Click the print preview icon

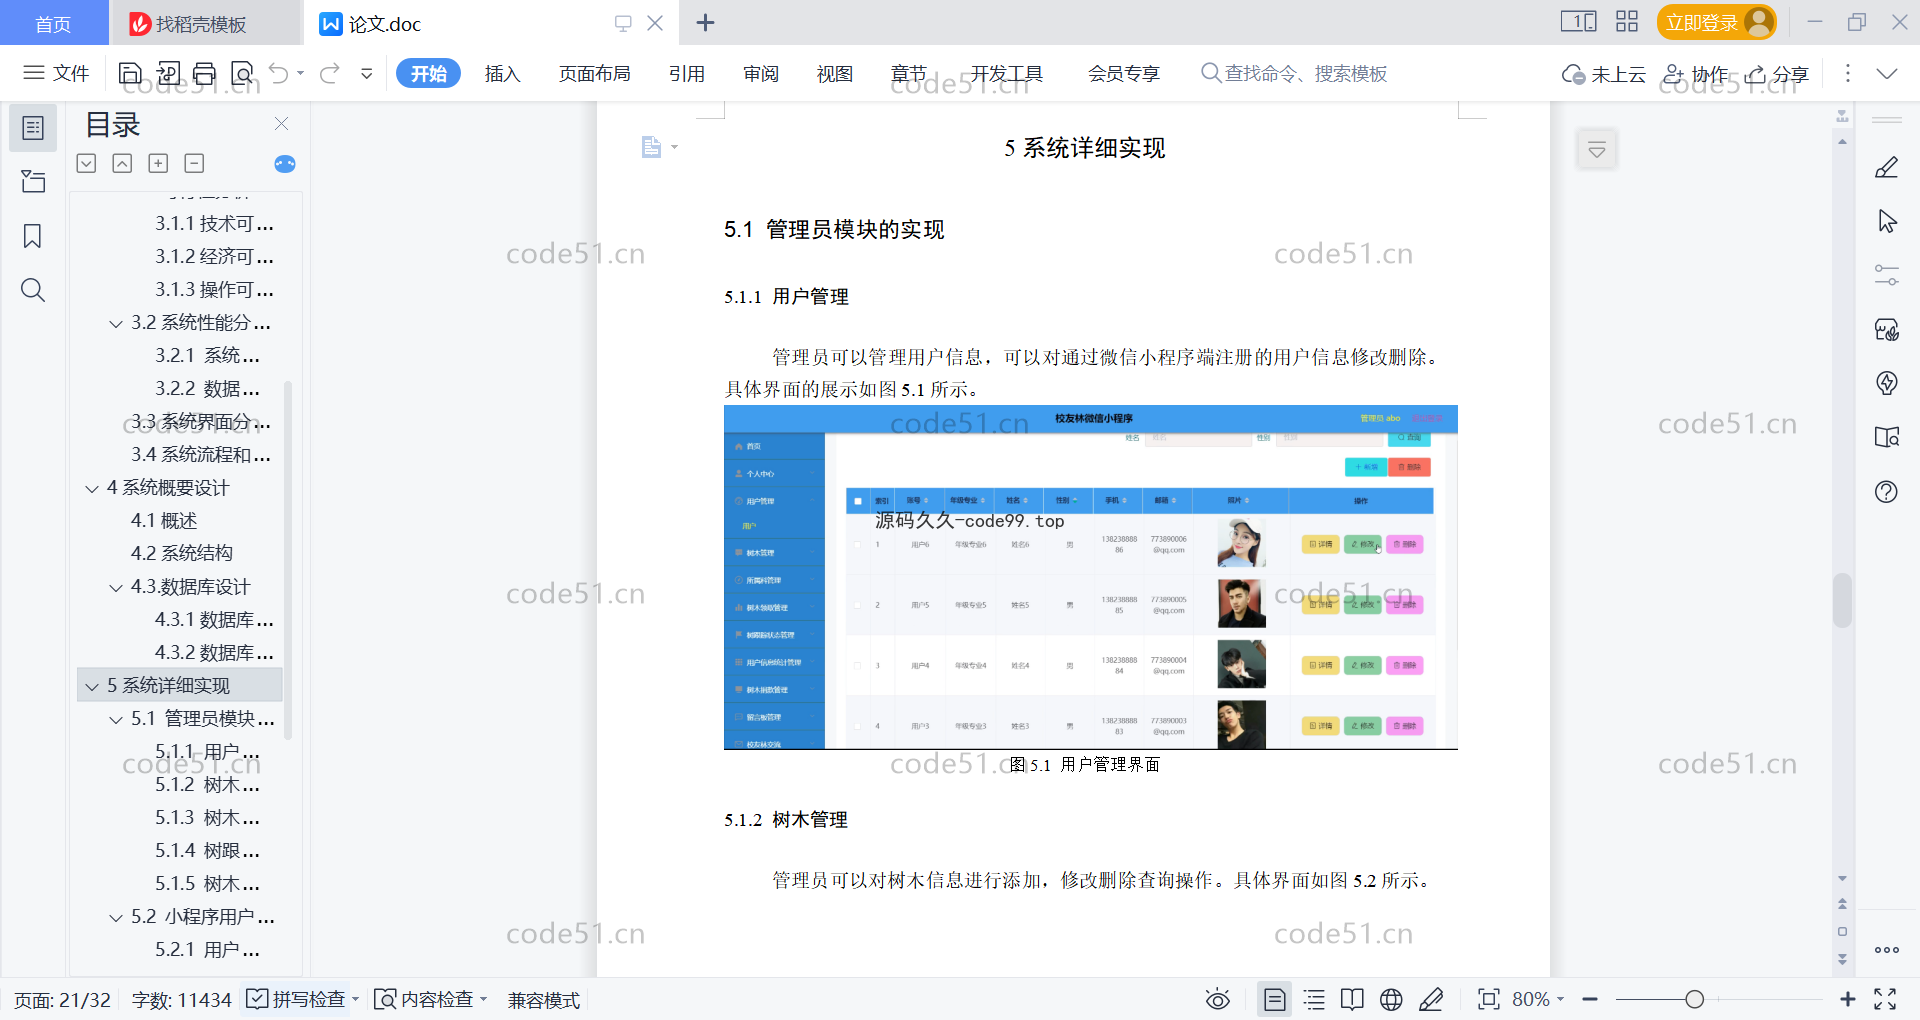click(x=242, y=73)
